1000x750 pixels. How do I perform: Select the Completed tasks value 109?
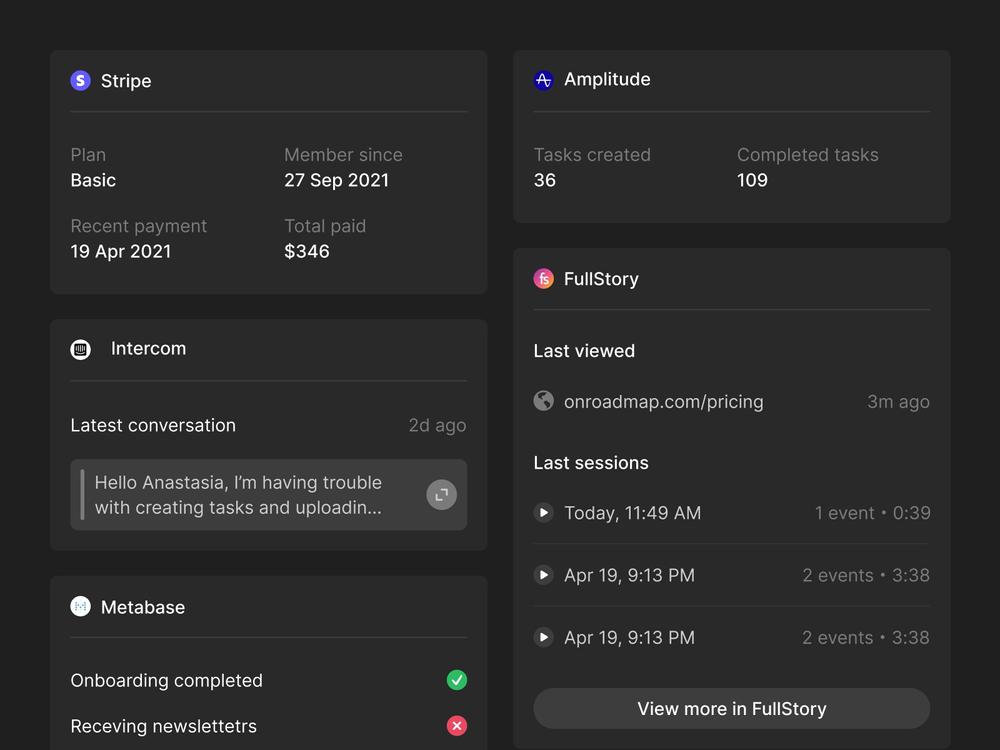tap(752, 180)
